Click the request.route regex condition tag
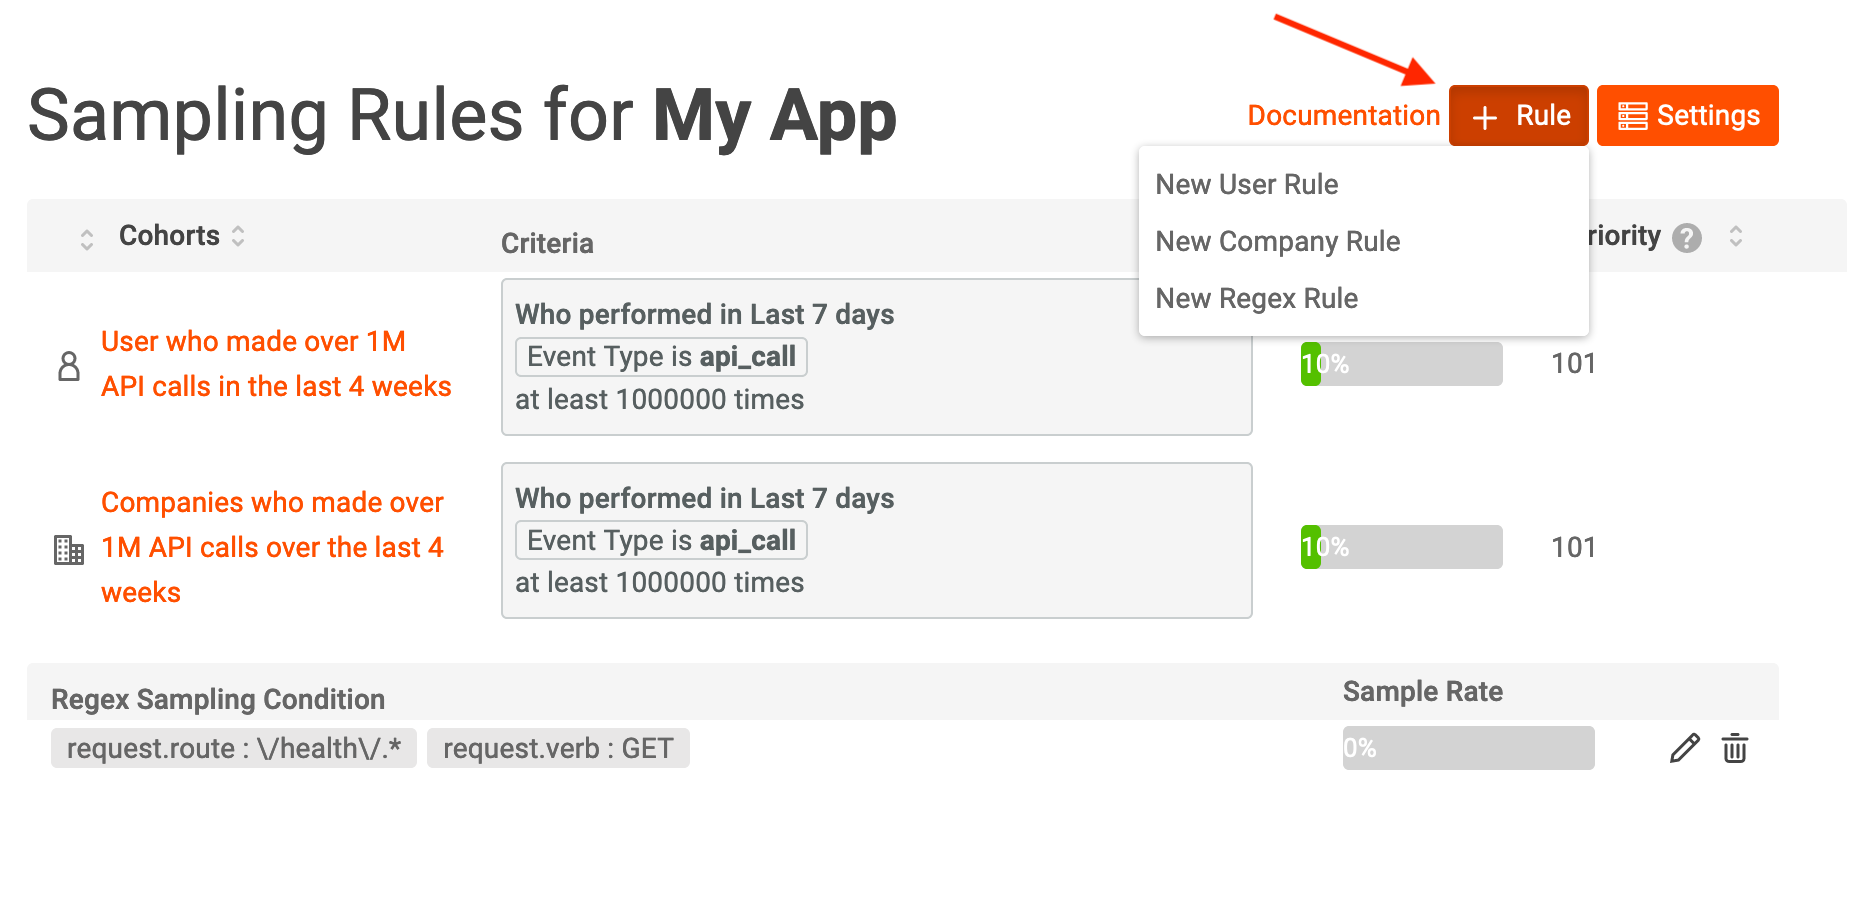The image size is (1866, 910). (x=234, y=748)
